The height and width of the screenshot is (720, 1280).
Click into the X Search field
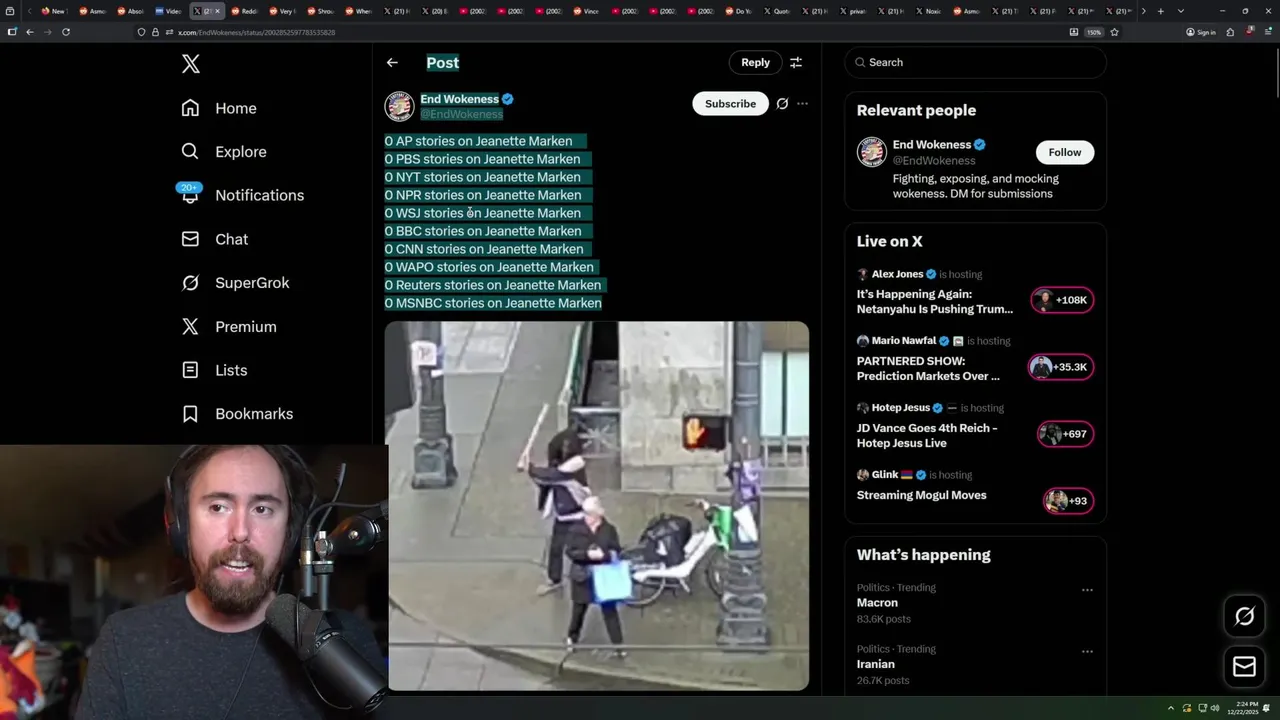click(975, 62)
